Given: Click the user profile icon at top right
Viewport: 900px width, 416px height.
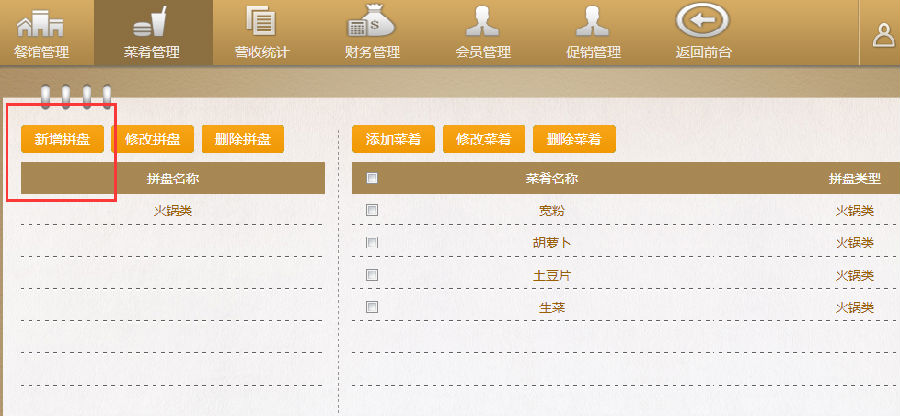Looking at the screenshot, I should [x=883, y=35].
